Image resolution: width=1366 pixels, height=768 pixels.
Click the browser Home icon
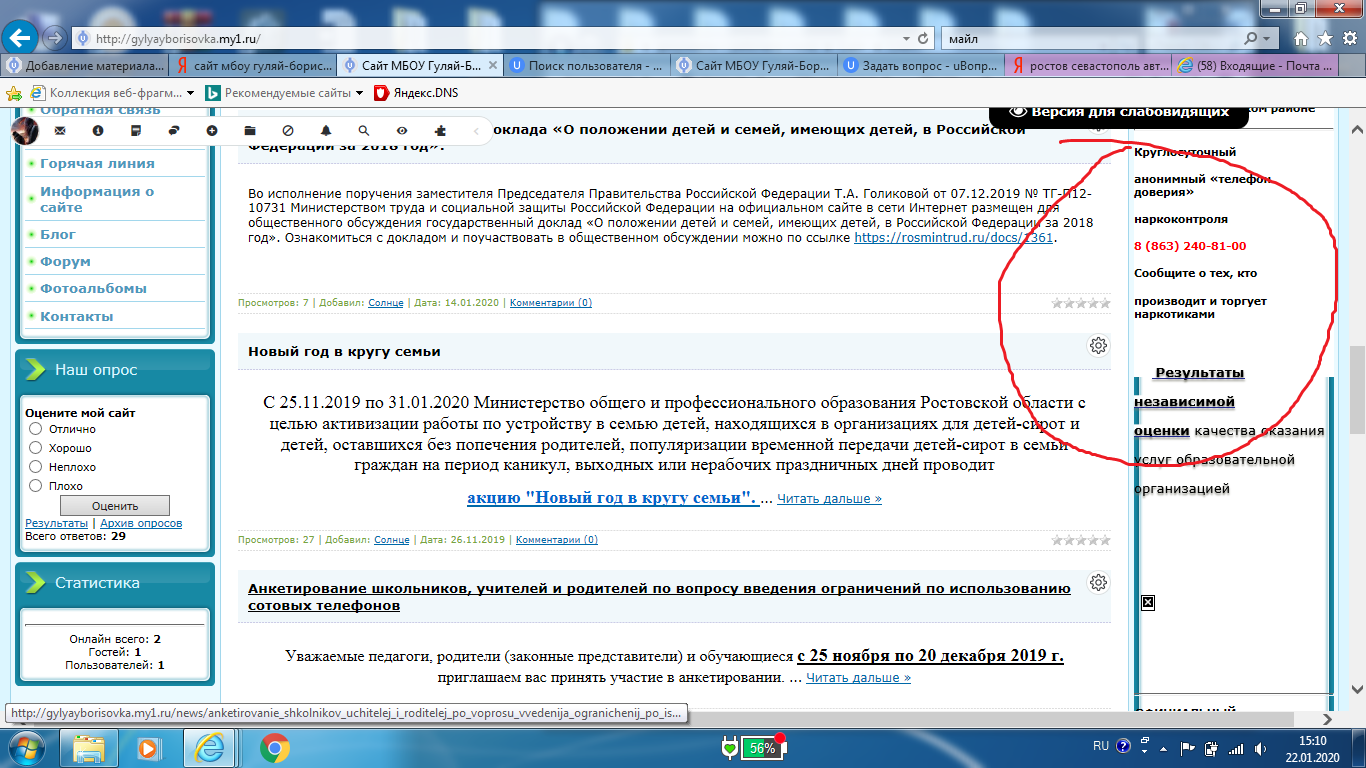1301,38
